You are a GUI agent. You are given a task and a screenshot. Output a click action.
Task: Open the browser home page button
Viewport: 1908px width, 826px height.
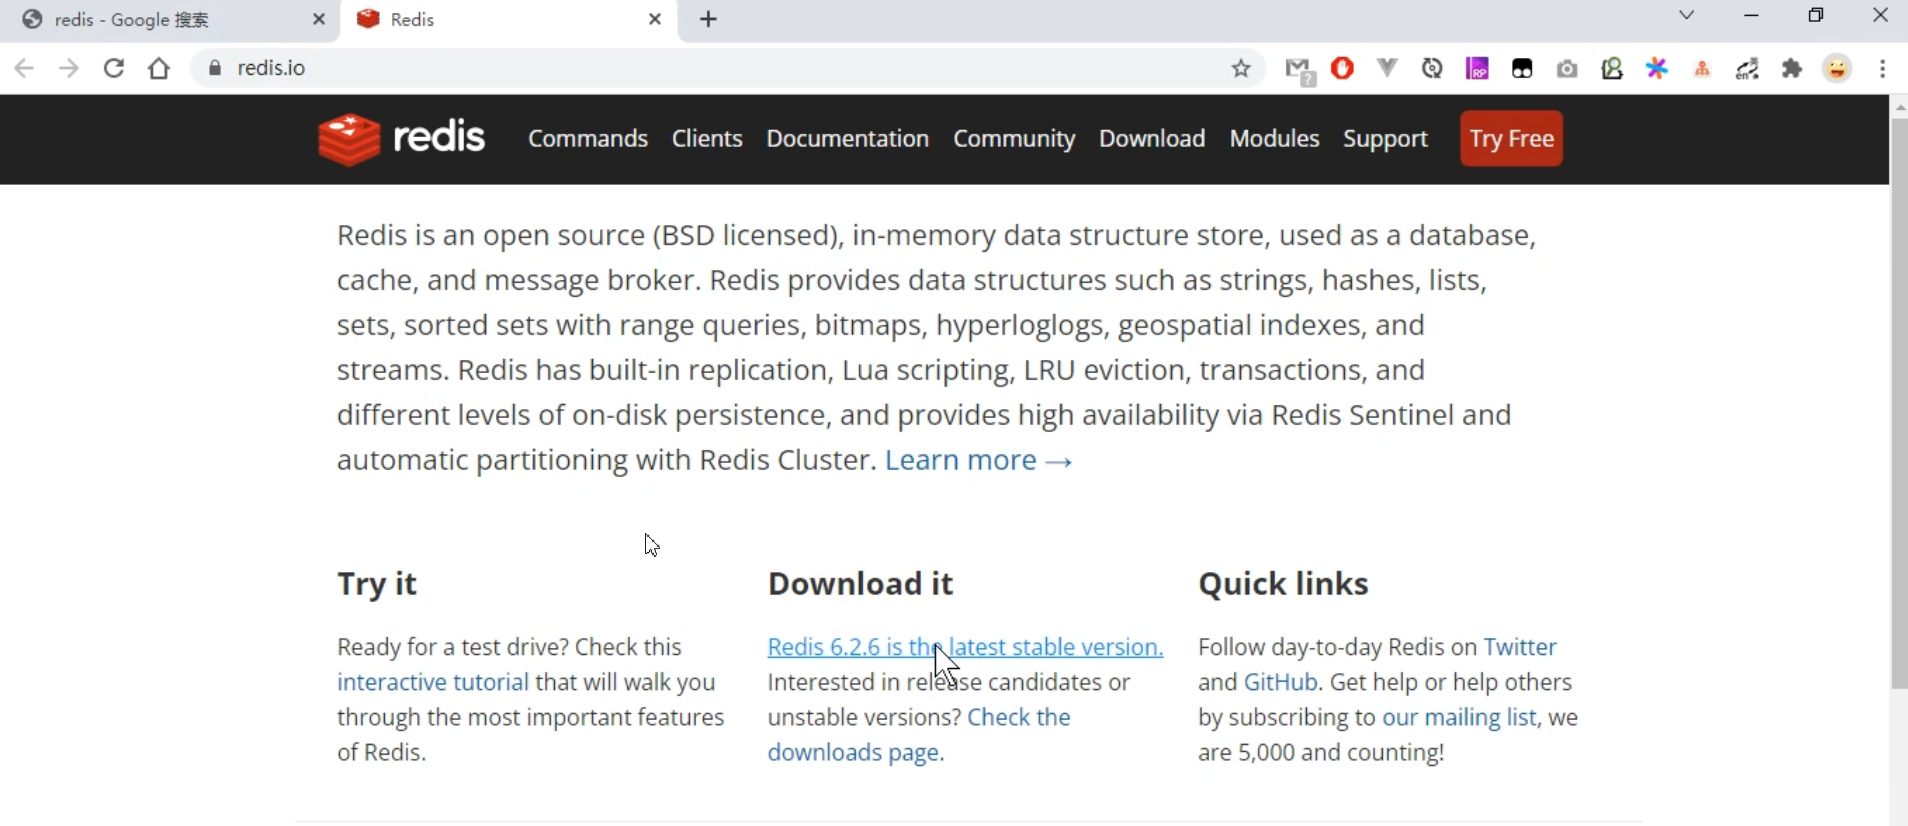[x=159, y=68]
